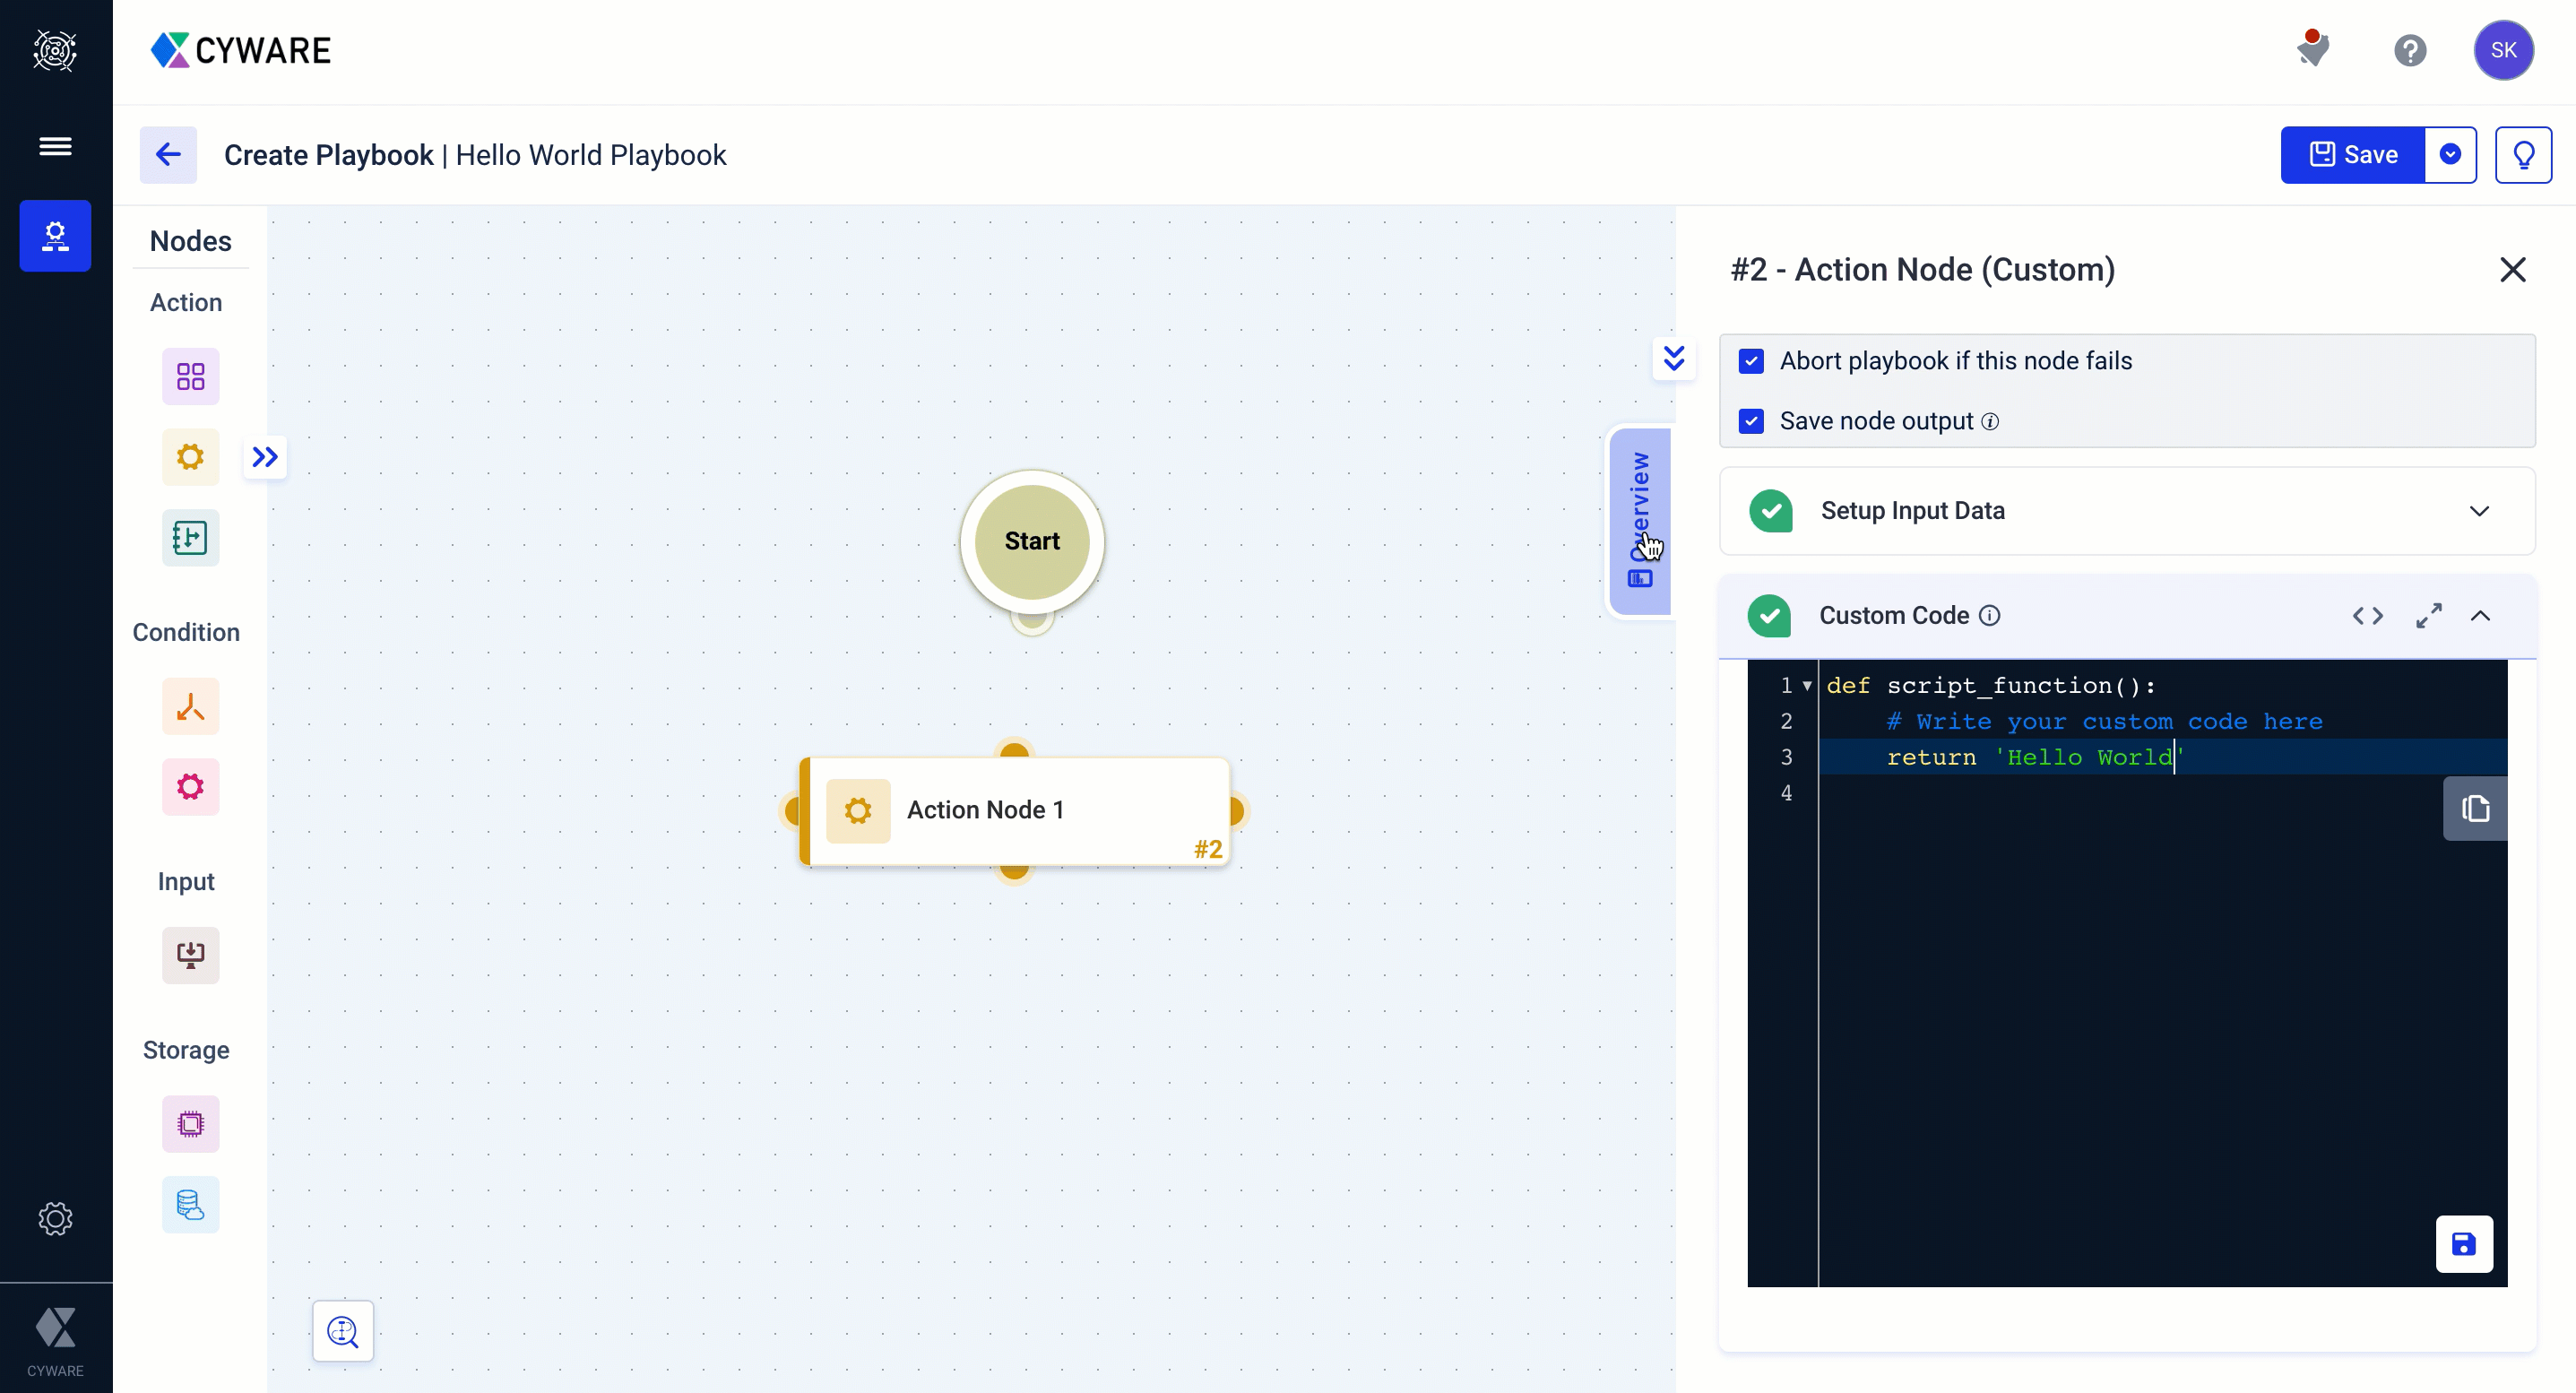This screenshot has height=1393, width=2576.
Task: Click the green playbook action node icon
Action: pyautogui.click(x=190, y=538)
